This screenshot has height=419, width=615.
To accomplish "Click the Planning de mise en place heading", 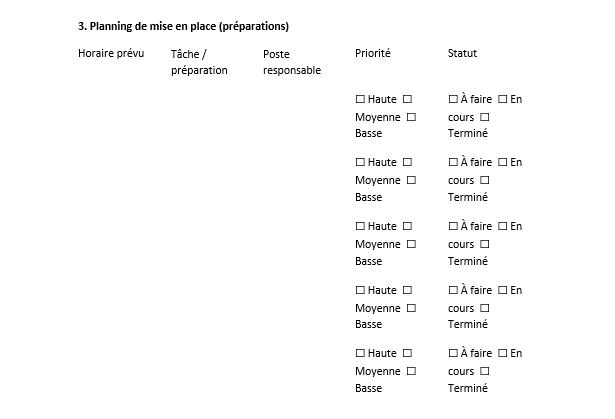I will click(x=190, y=25).
